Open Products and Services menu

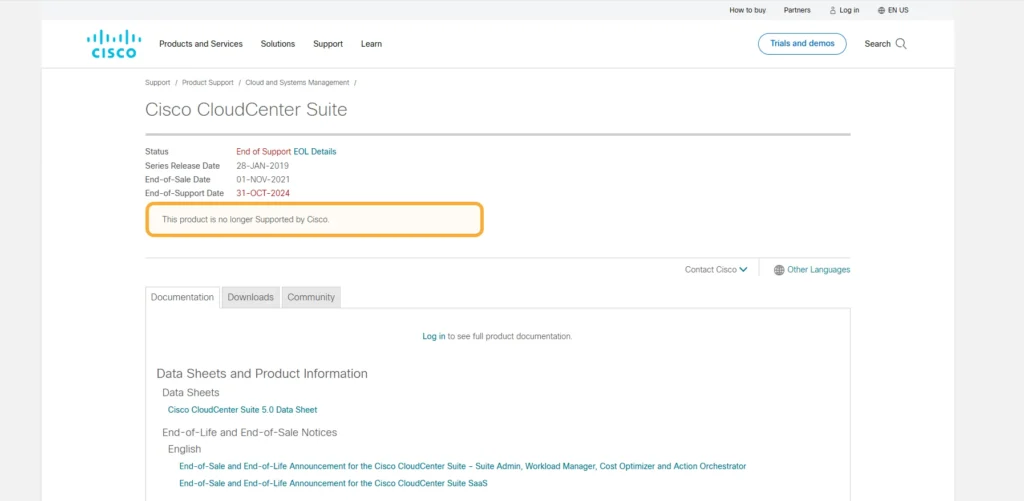tap(200, 44)
